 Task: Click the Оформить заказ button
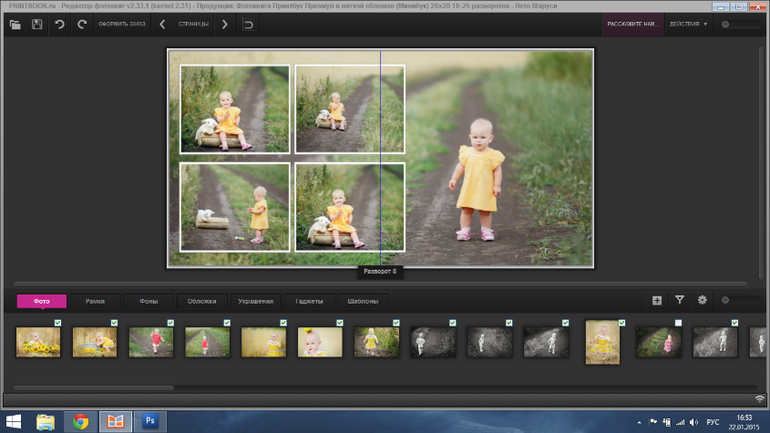(x=121, y=24)
